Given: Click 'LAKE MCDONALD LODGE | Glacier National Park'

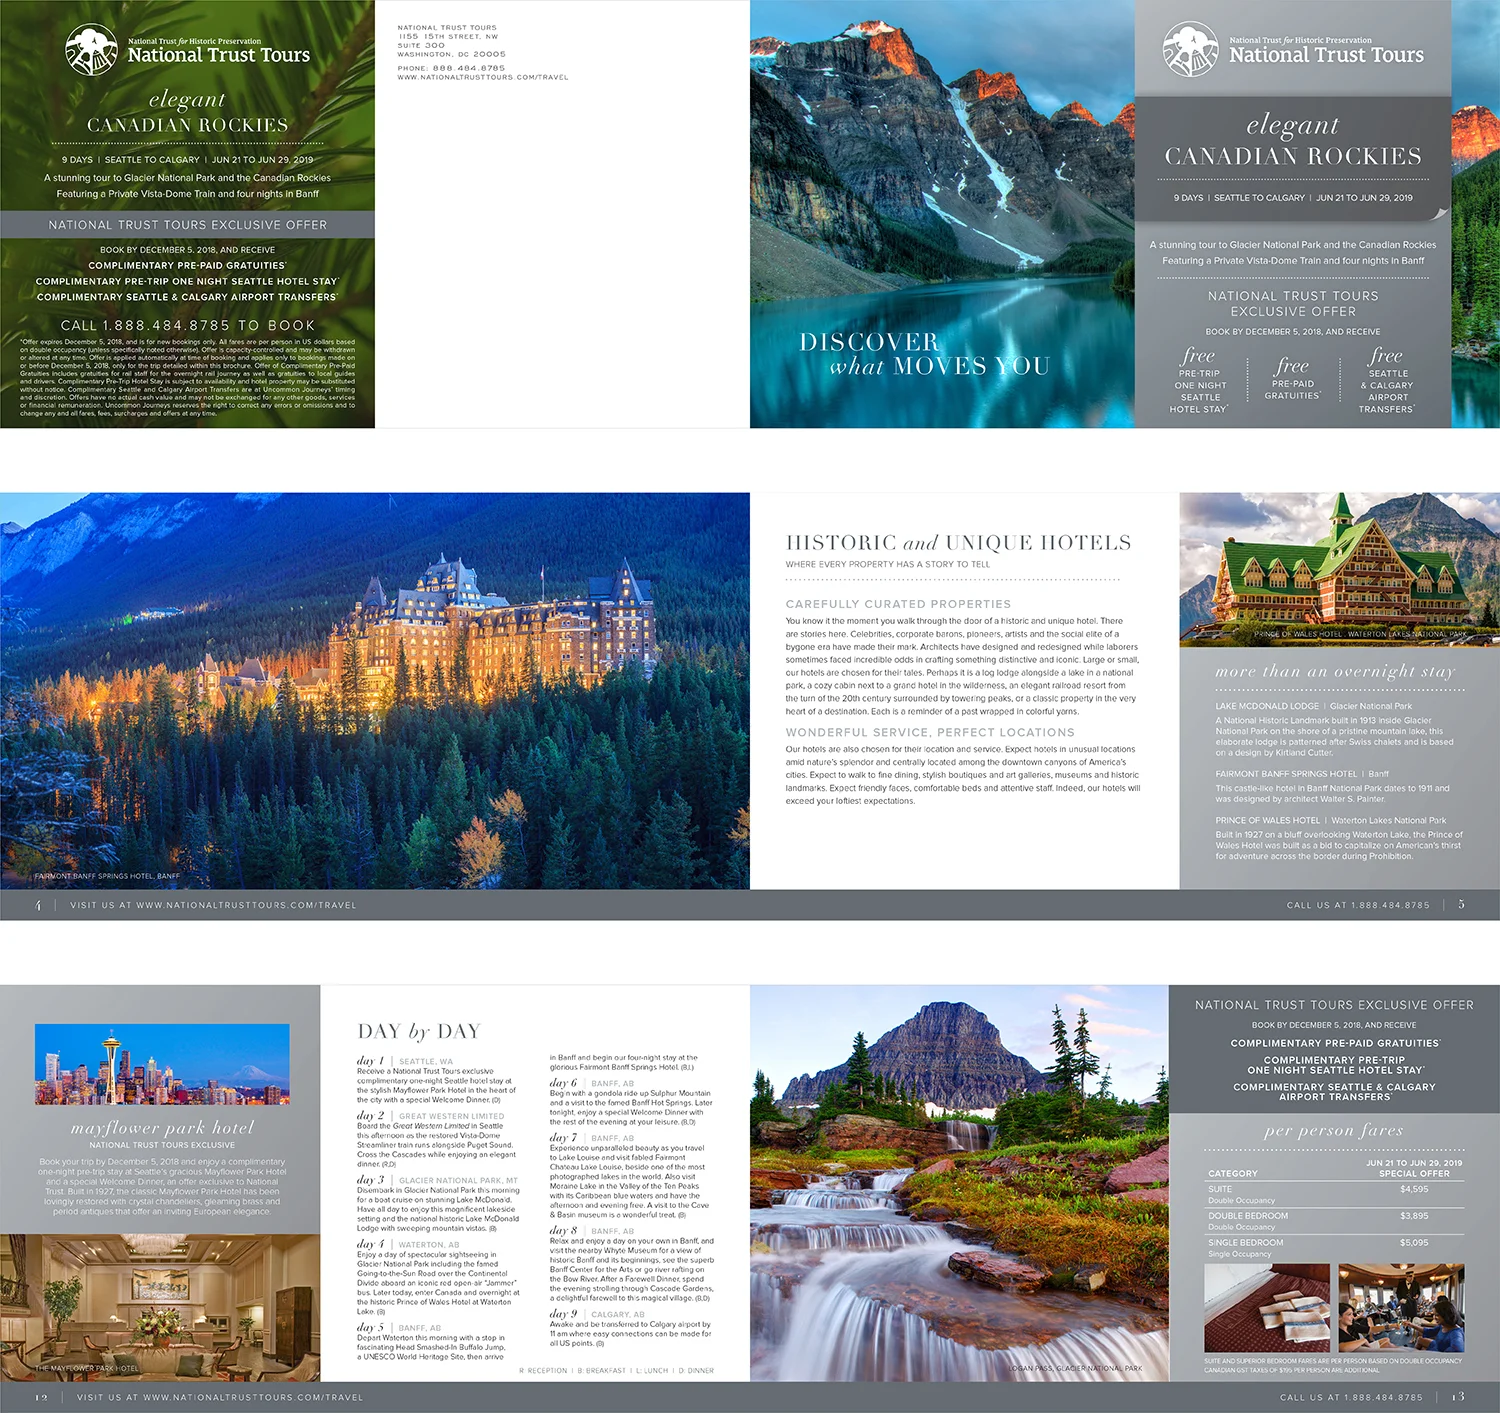Looking at the screenshot, I should 1314,706.
